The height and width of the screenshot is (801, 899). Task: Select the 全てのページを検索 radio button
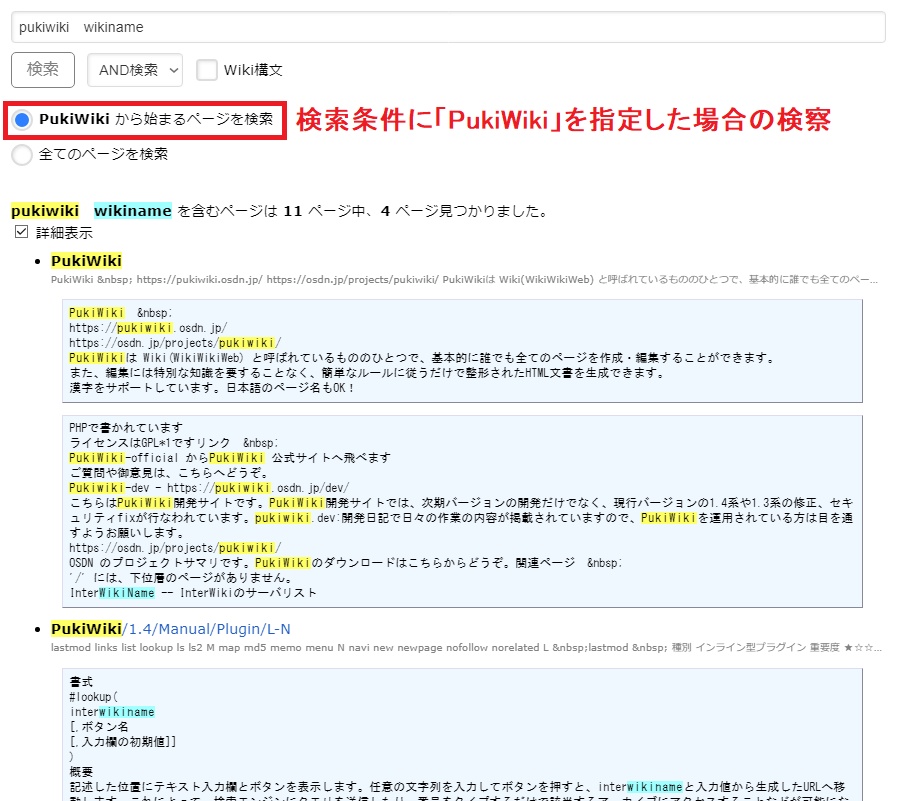point(19,155)
